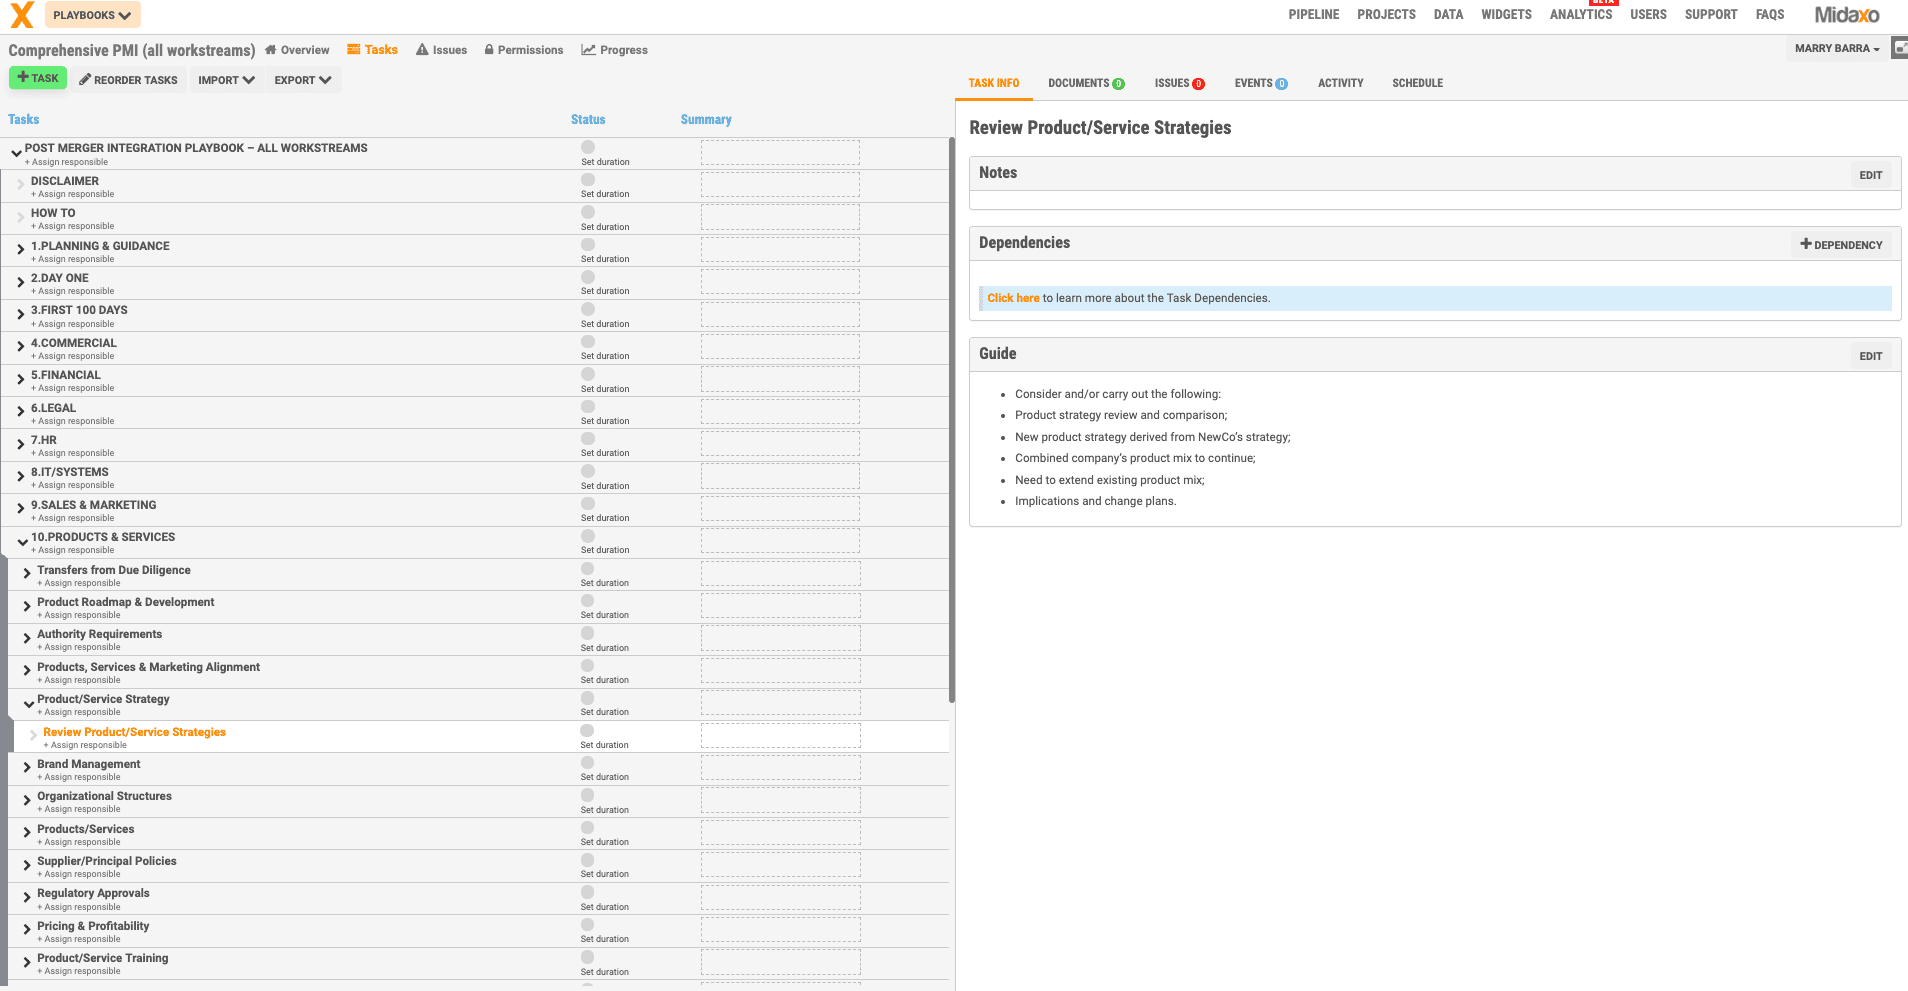Click status circle for Pricing & Profitability
This screenshot has height=991, width=1908.
(x=588, y=925)
